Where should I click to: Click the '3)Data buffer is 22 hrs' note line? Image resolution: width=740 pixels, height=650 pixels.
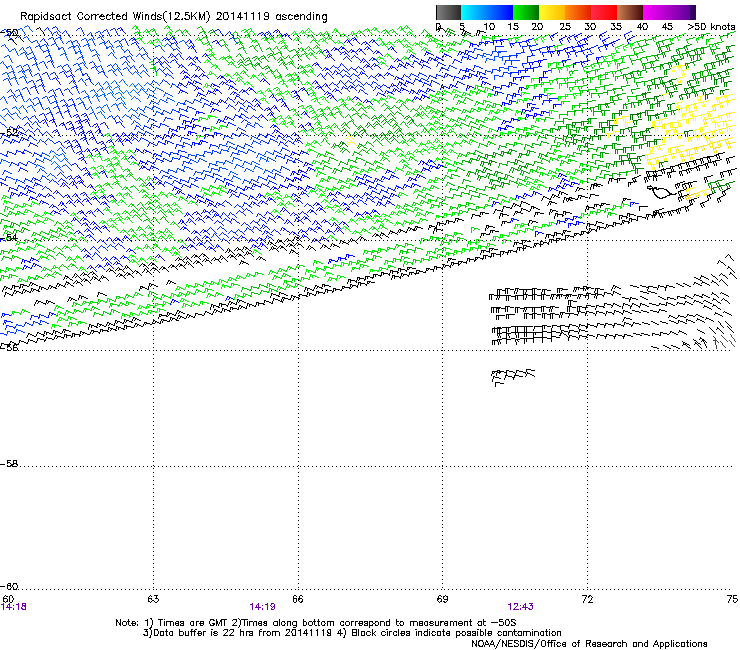[x=352, y=633]
